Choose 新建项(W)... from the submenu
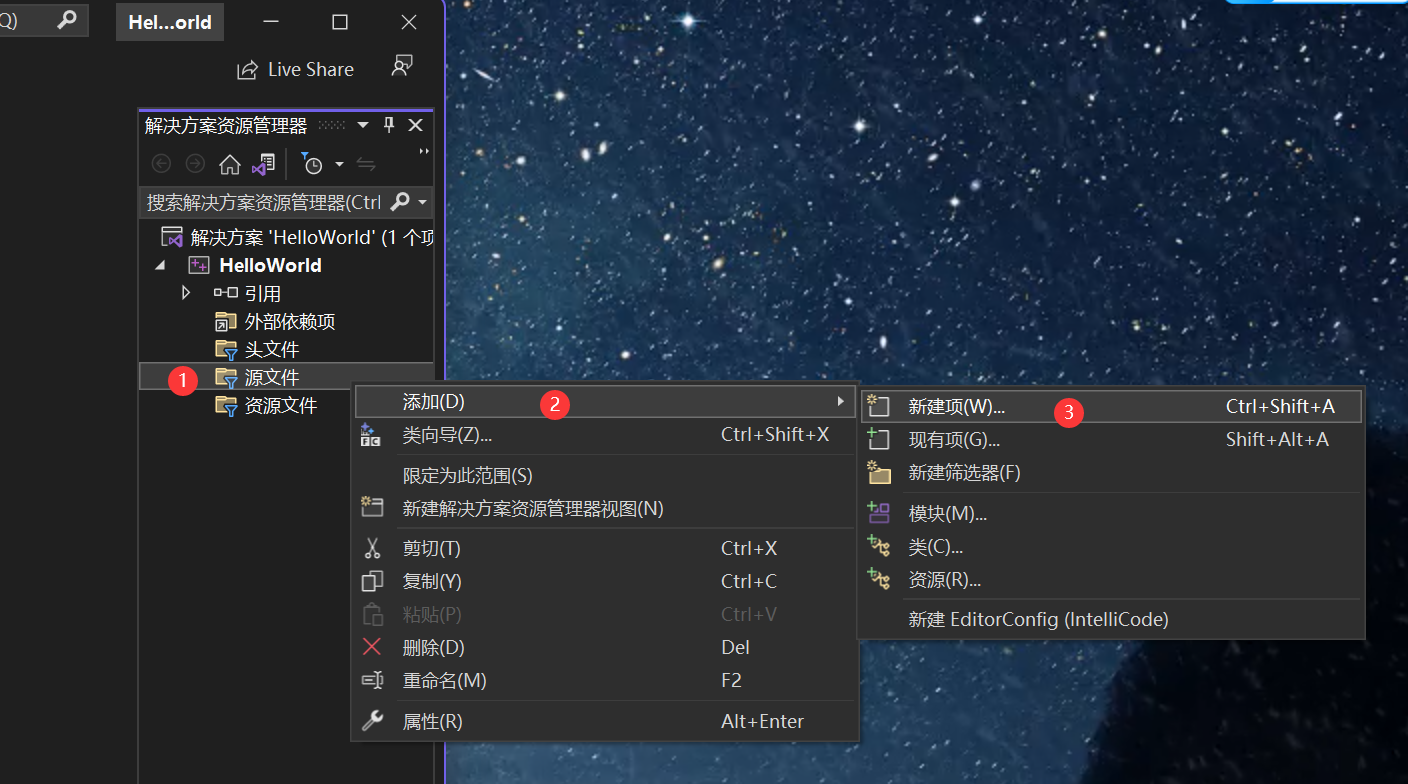 [x=956, y=407]
